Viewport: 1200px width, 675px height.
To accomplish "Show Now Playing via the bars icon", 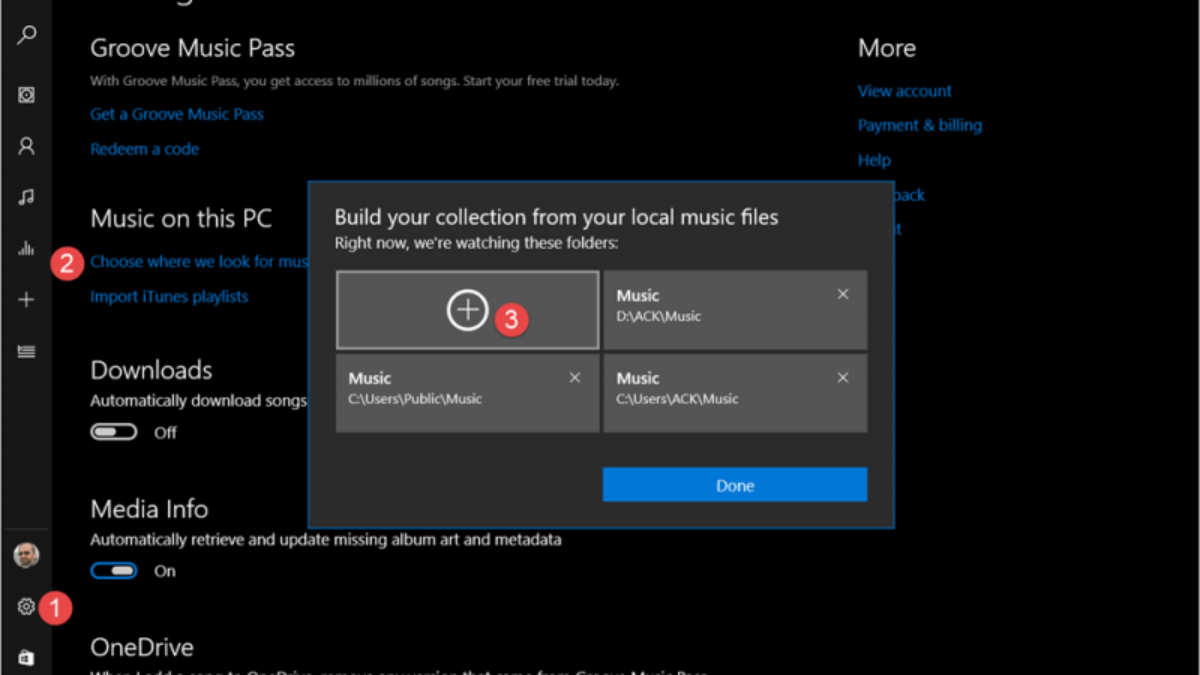I will pos(27,249).
